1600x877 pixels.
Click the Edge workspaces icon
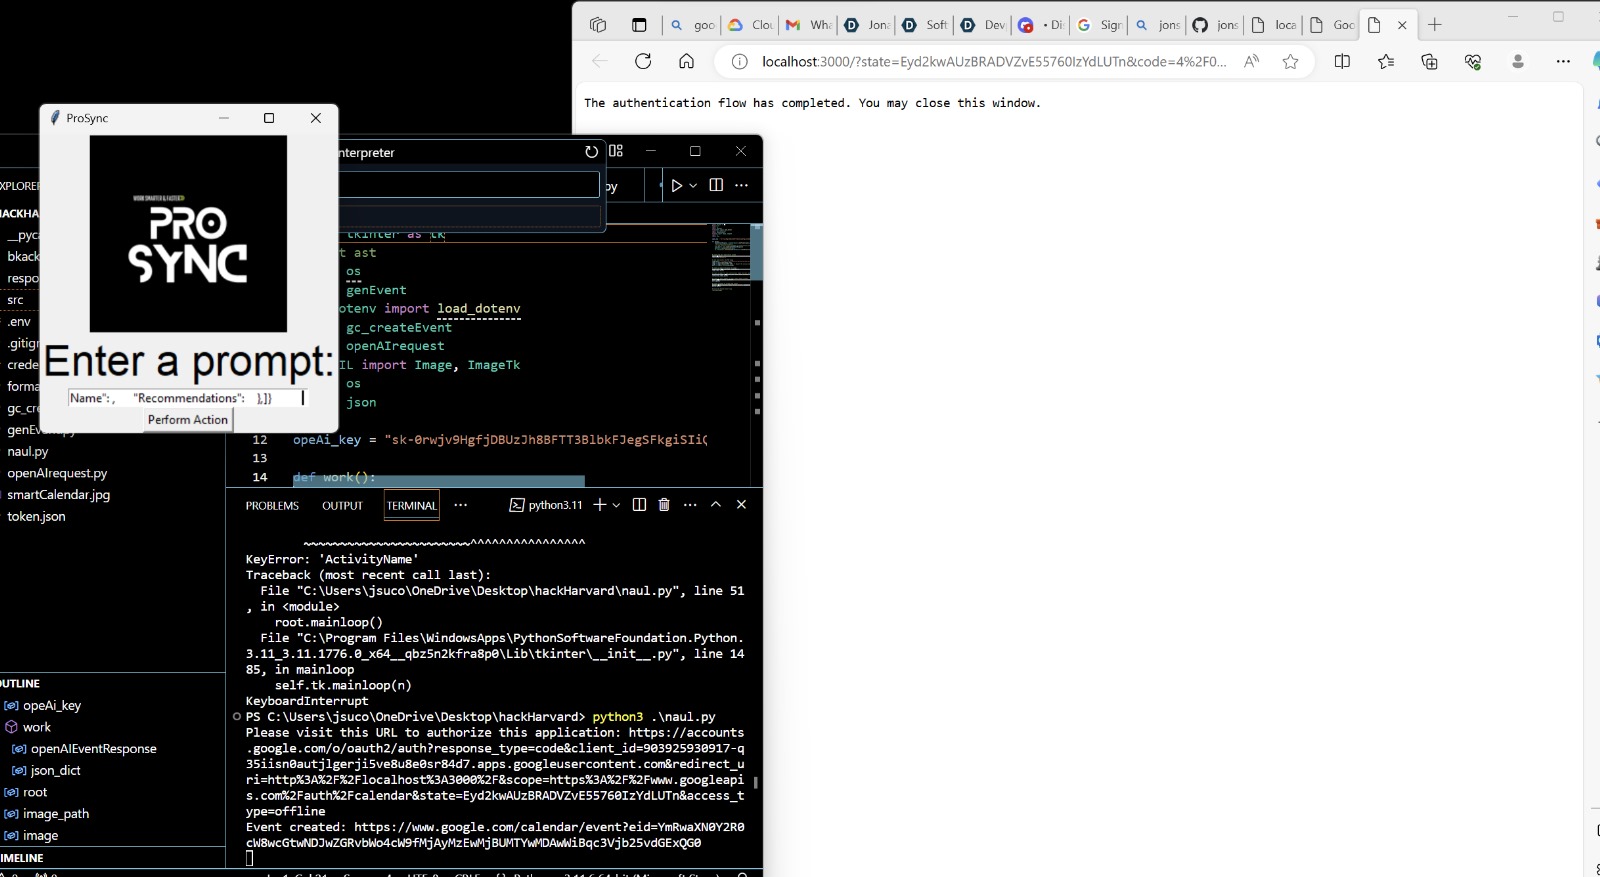click(x=598, y=25)
